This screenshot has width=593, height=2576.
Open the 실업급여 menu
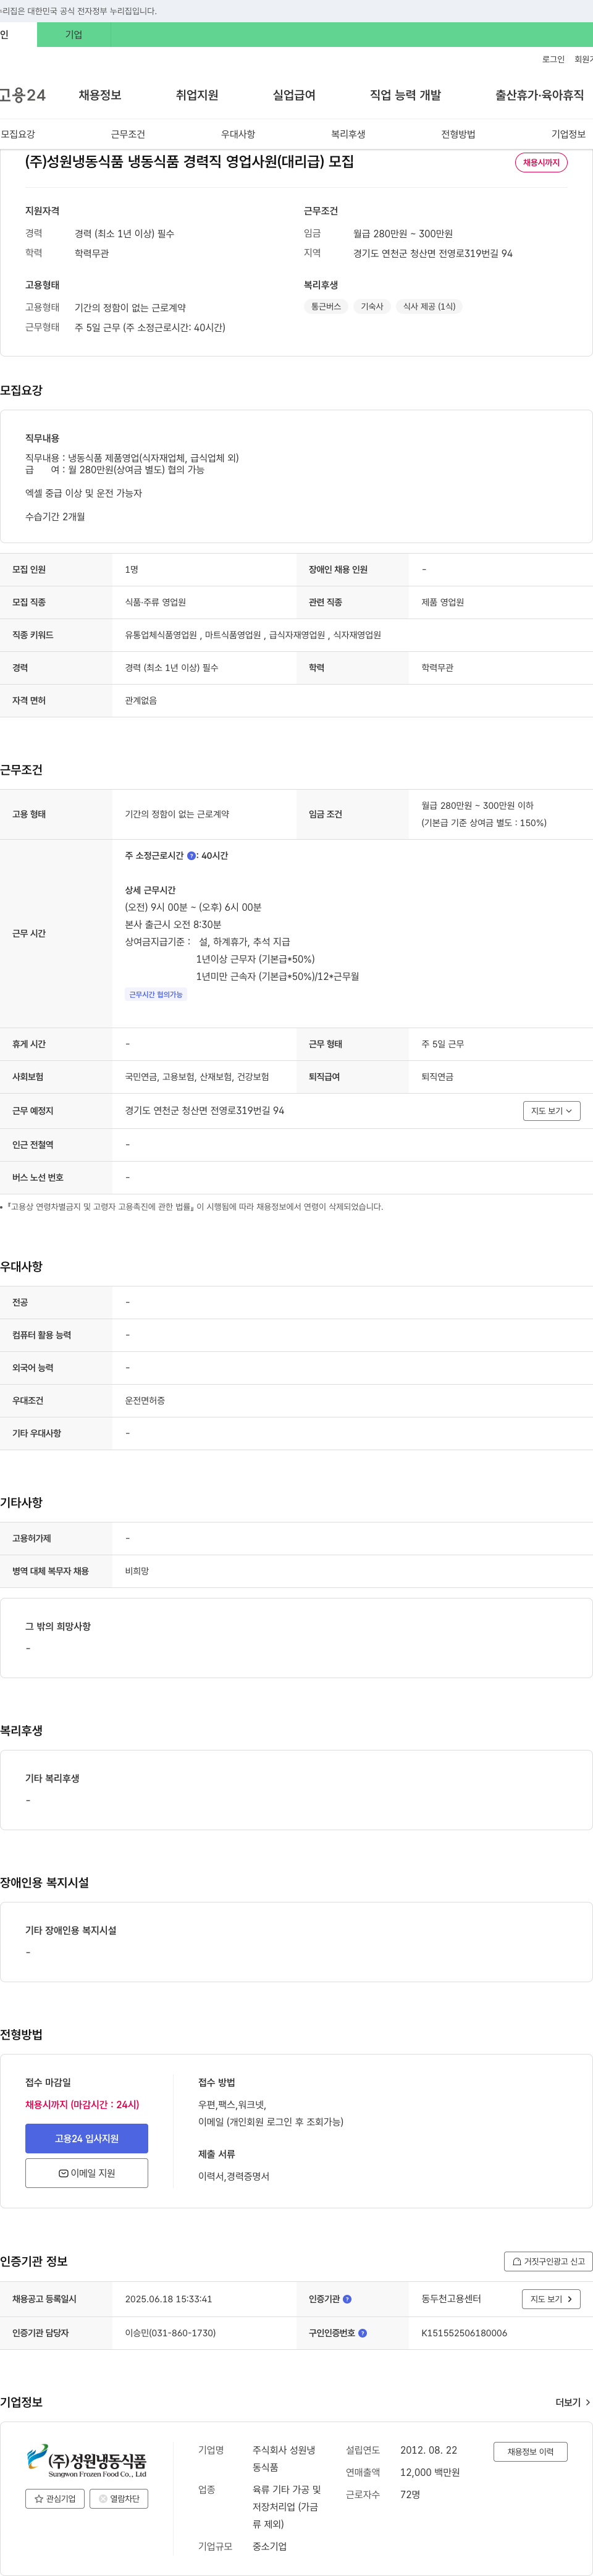294,95
